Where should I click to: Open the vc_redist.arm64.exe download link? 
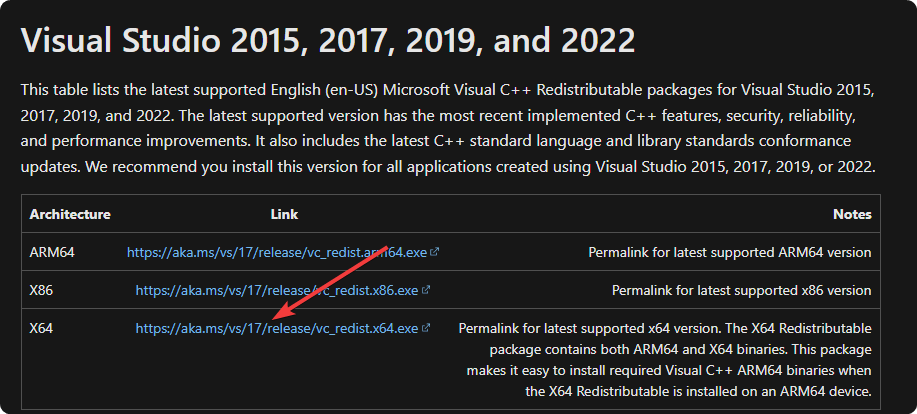[278, 253]
